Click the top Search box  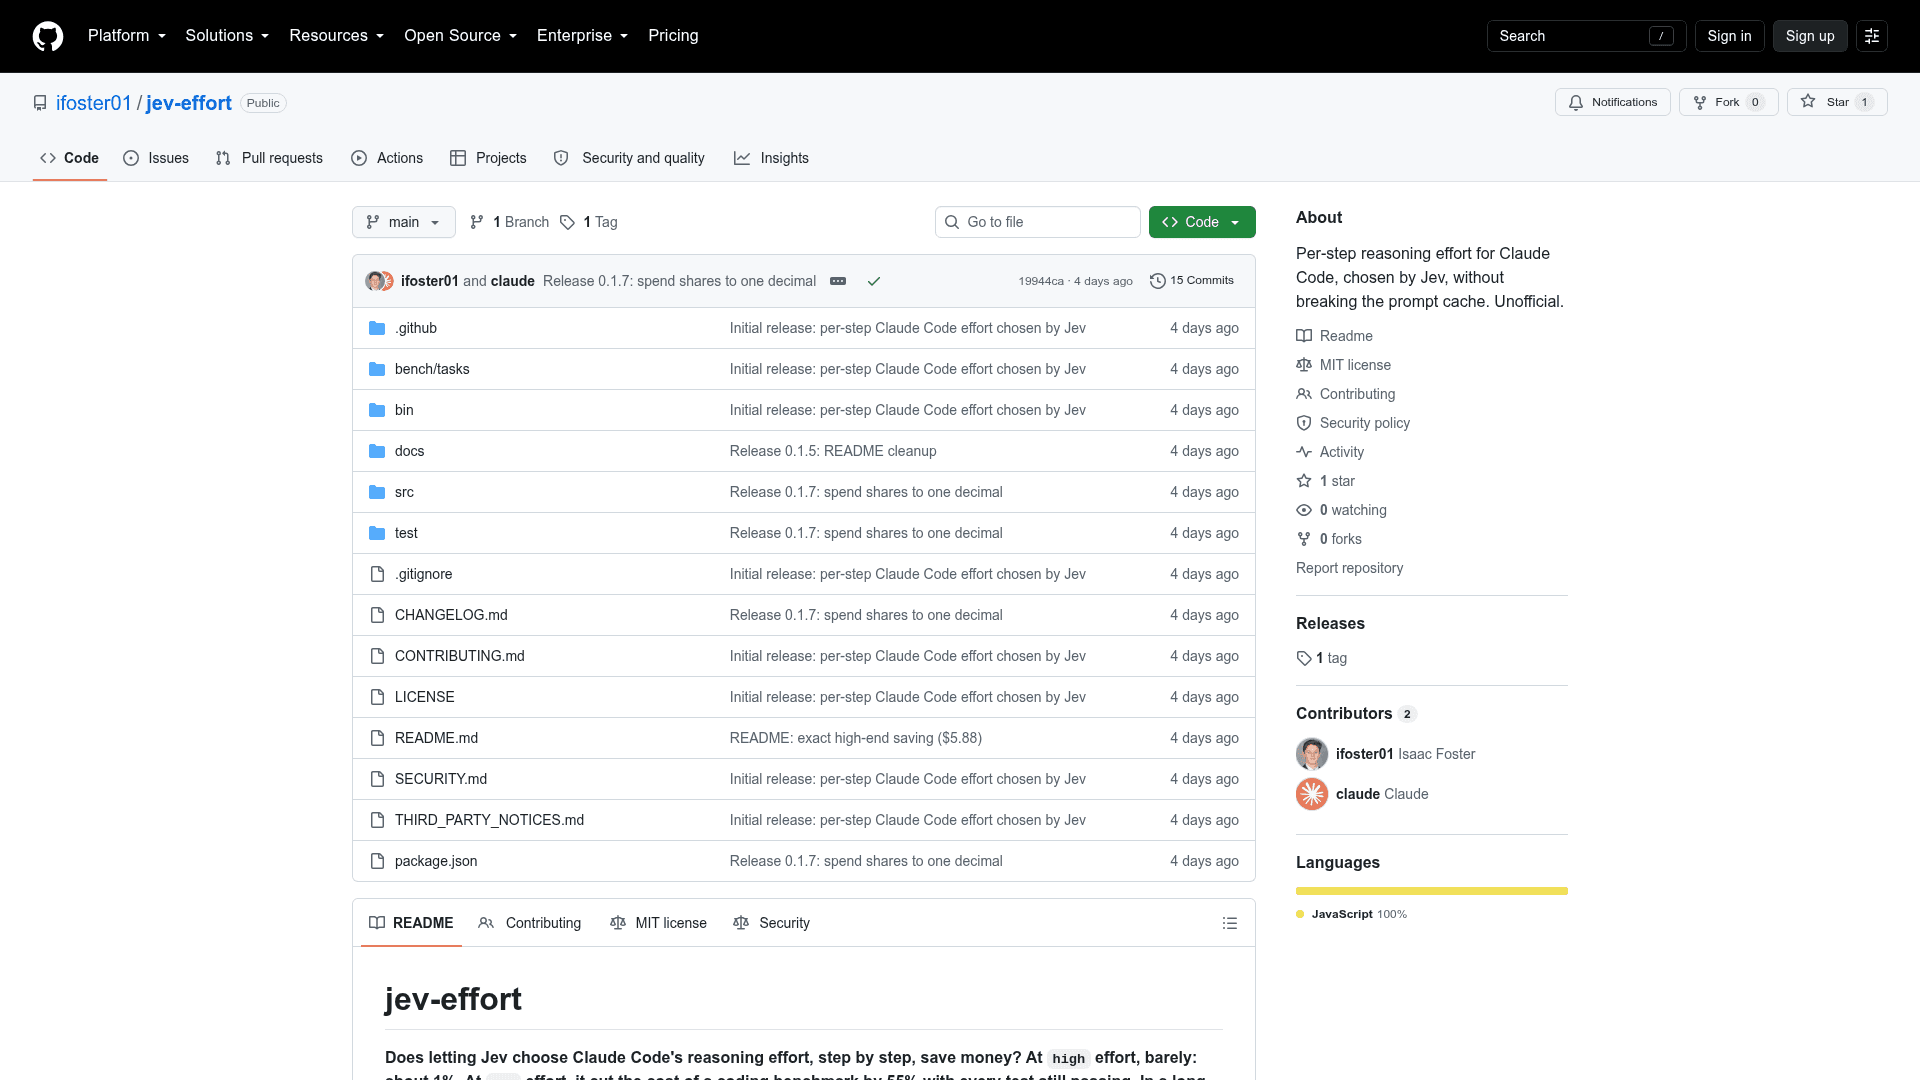(x=1587, y=36)
